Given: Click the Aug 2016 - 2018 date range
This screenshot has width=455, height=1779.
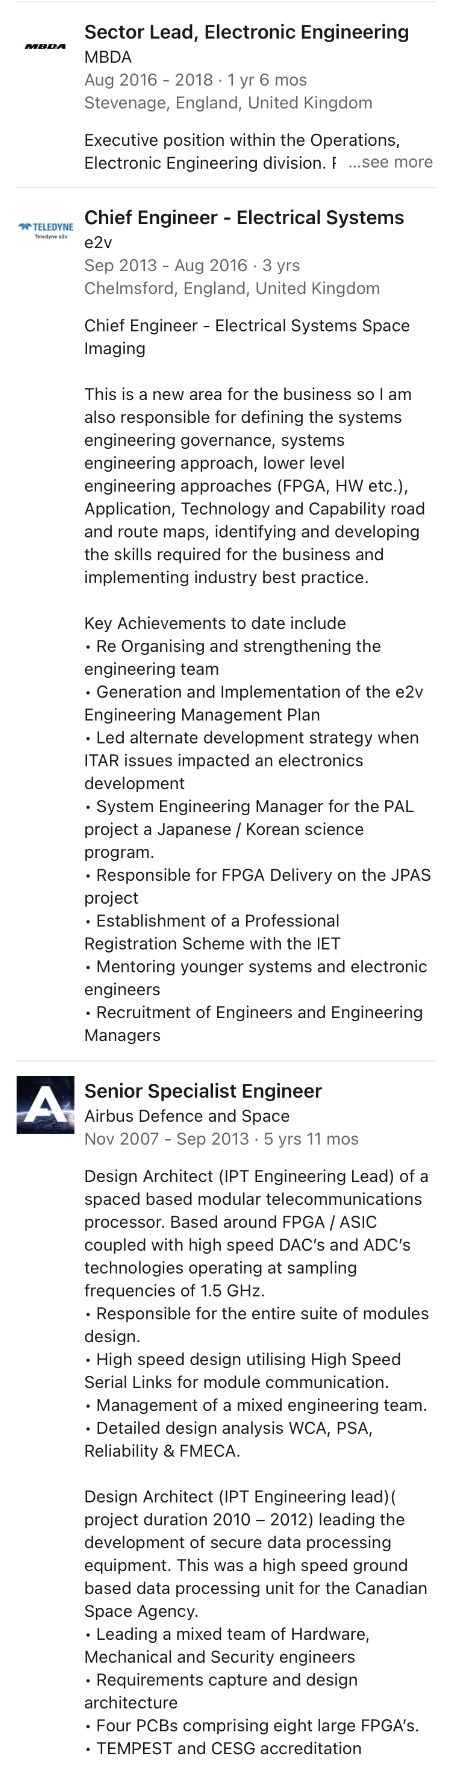Looking at the screenshot, I should pos(148,80).
